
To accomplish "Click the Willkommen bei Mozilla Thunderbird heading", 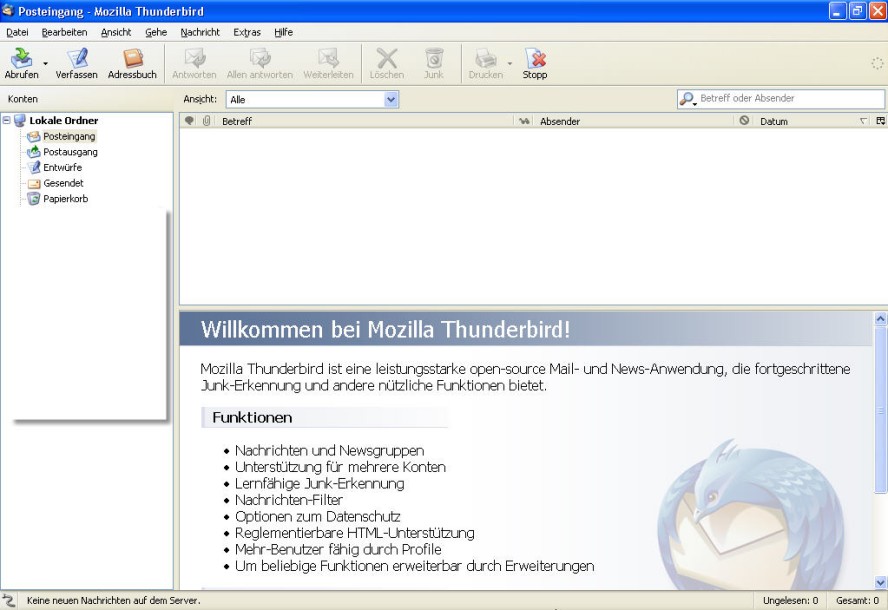I will tap(385, 330).
